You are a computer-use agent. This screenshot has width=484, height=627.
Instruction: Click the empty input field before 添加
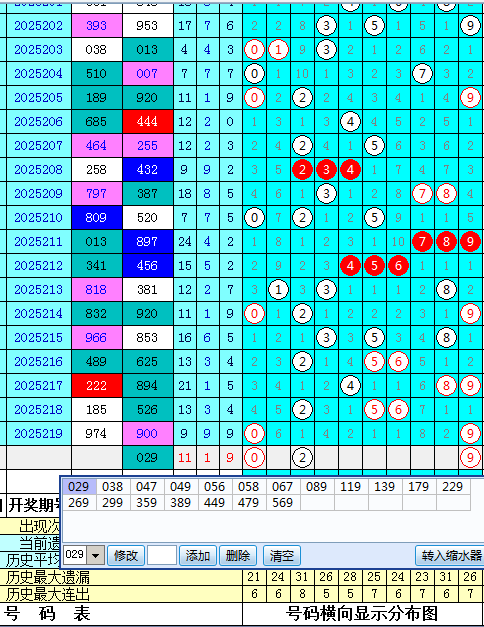[162, 555]
